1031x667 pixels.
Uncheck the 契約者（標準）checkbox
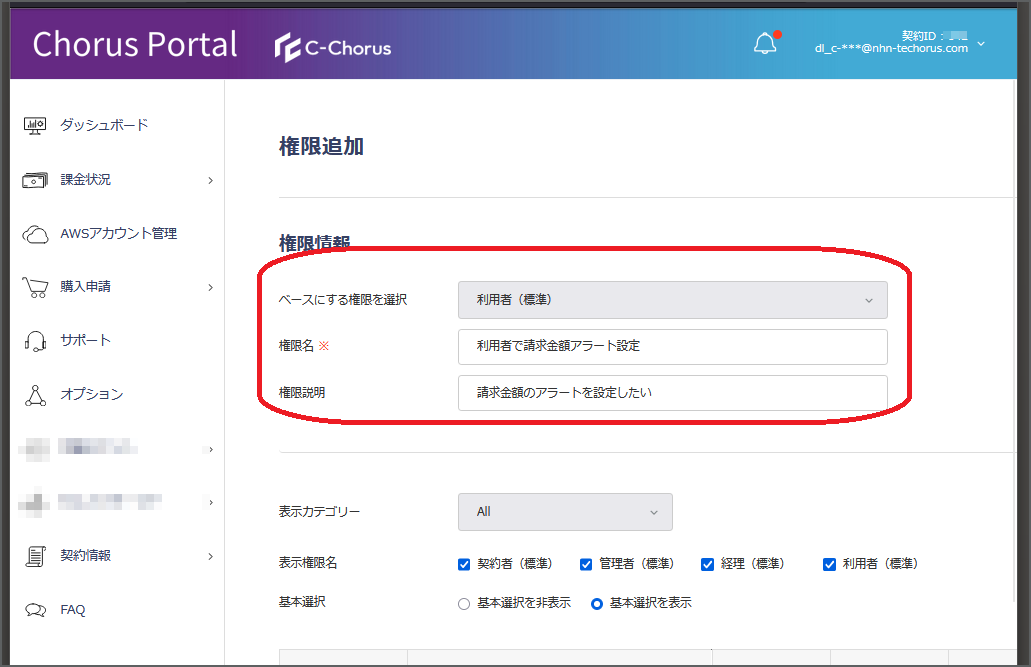tap(464, 564)
